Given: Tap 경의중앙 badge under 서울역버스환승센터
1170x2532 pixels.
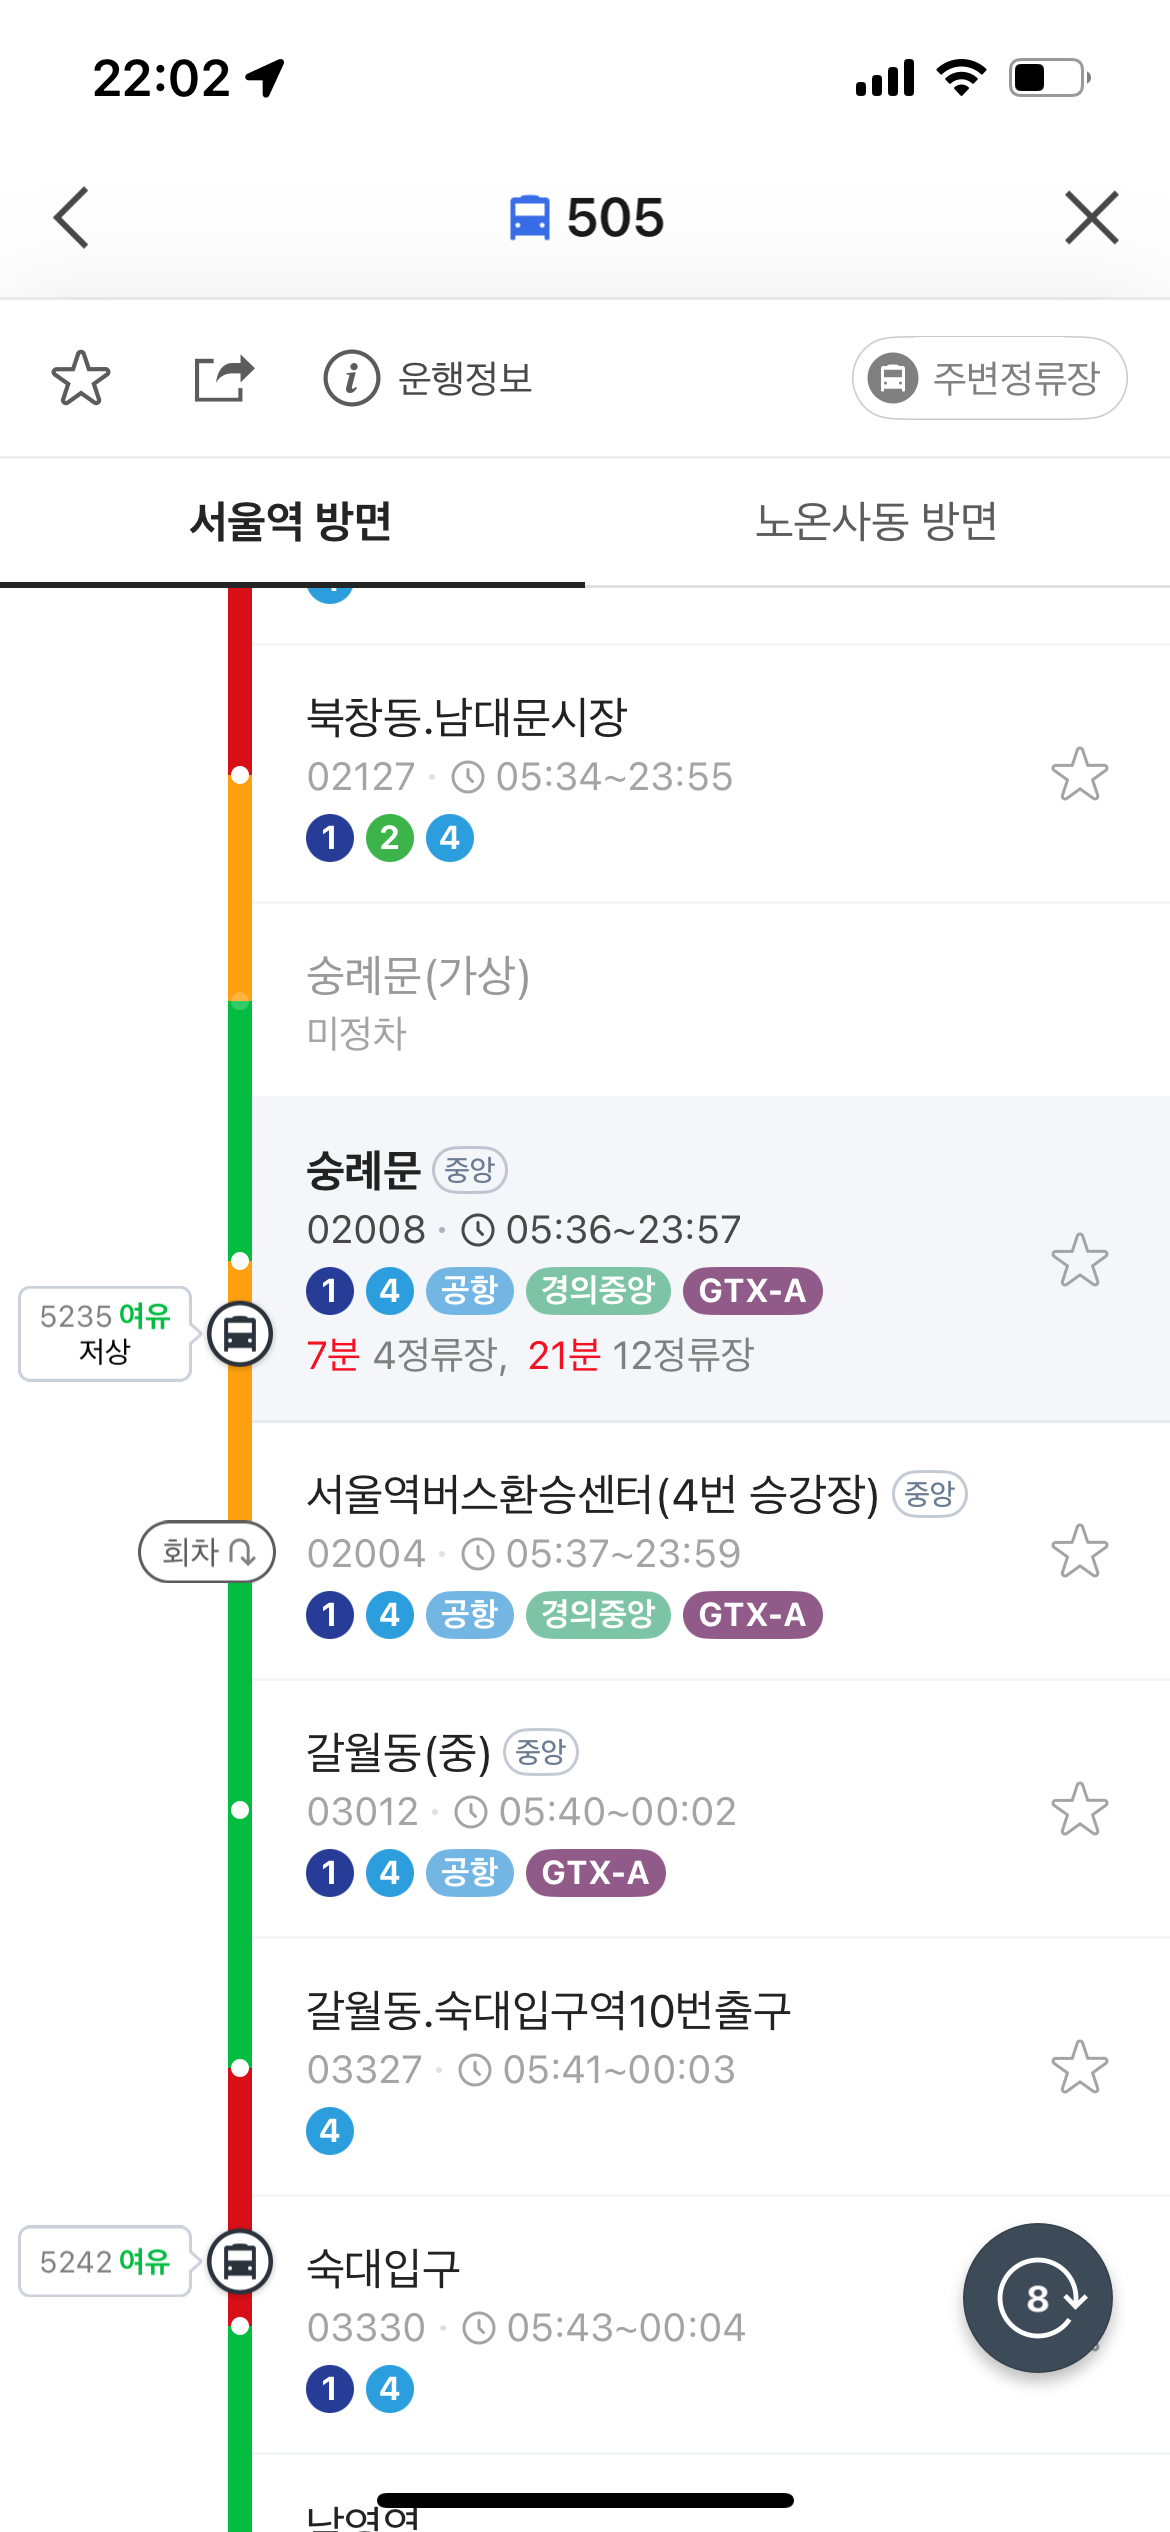Looking at the screenshot, I should coord(598,1614).
